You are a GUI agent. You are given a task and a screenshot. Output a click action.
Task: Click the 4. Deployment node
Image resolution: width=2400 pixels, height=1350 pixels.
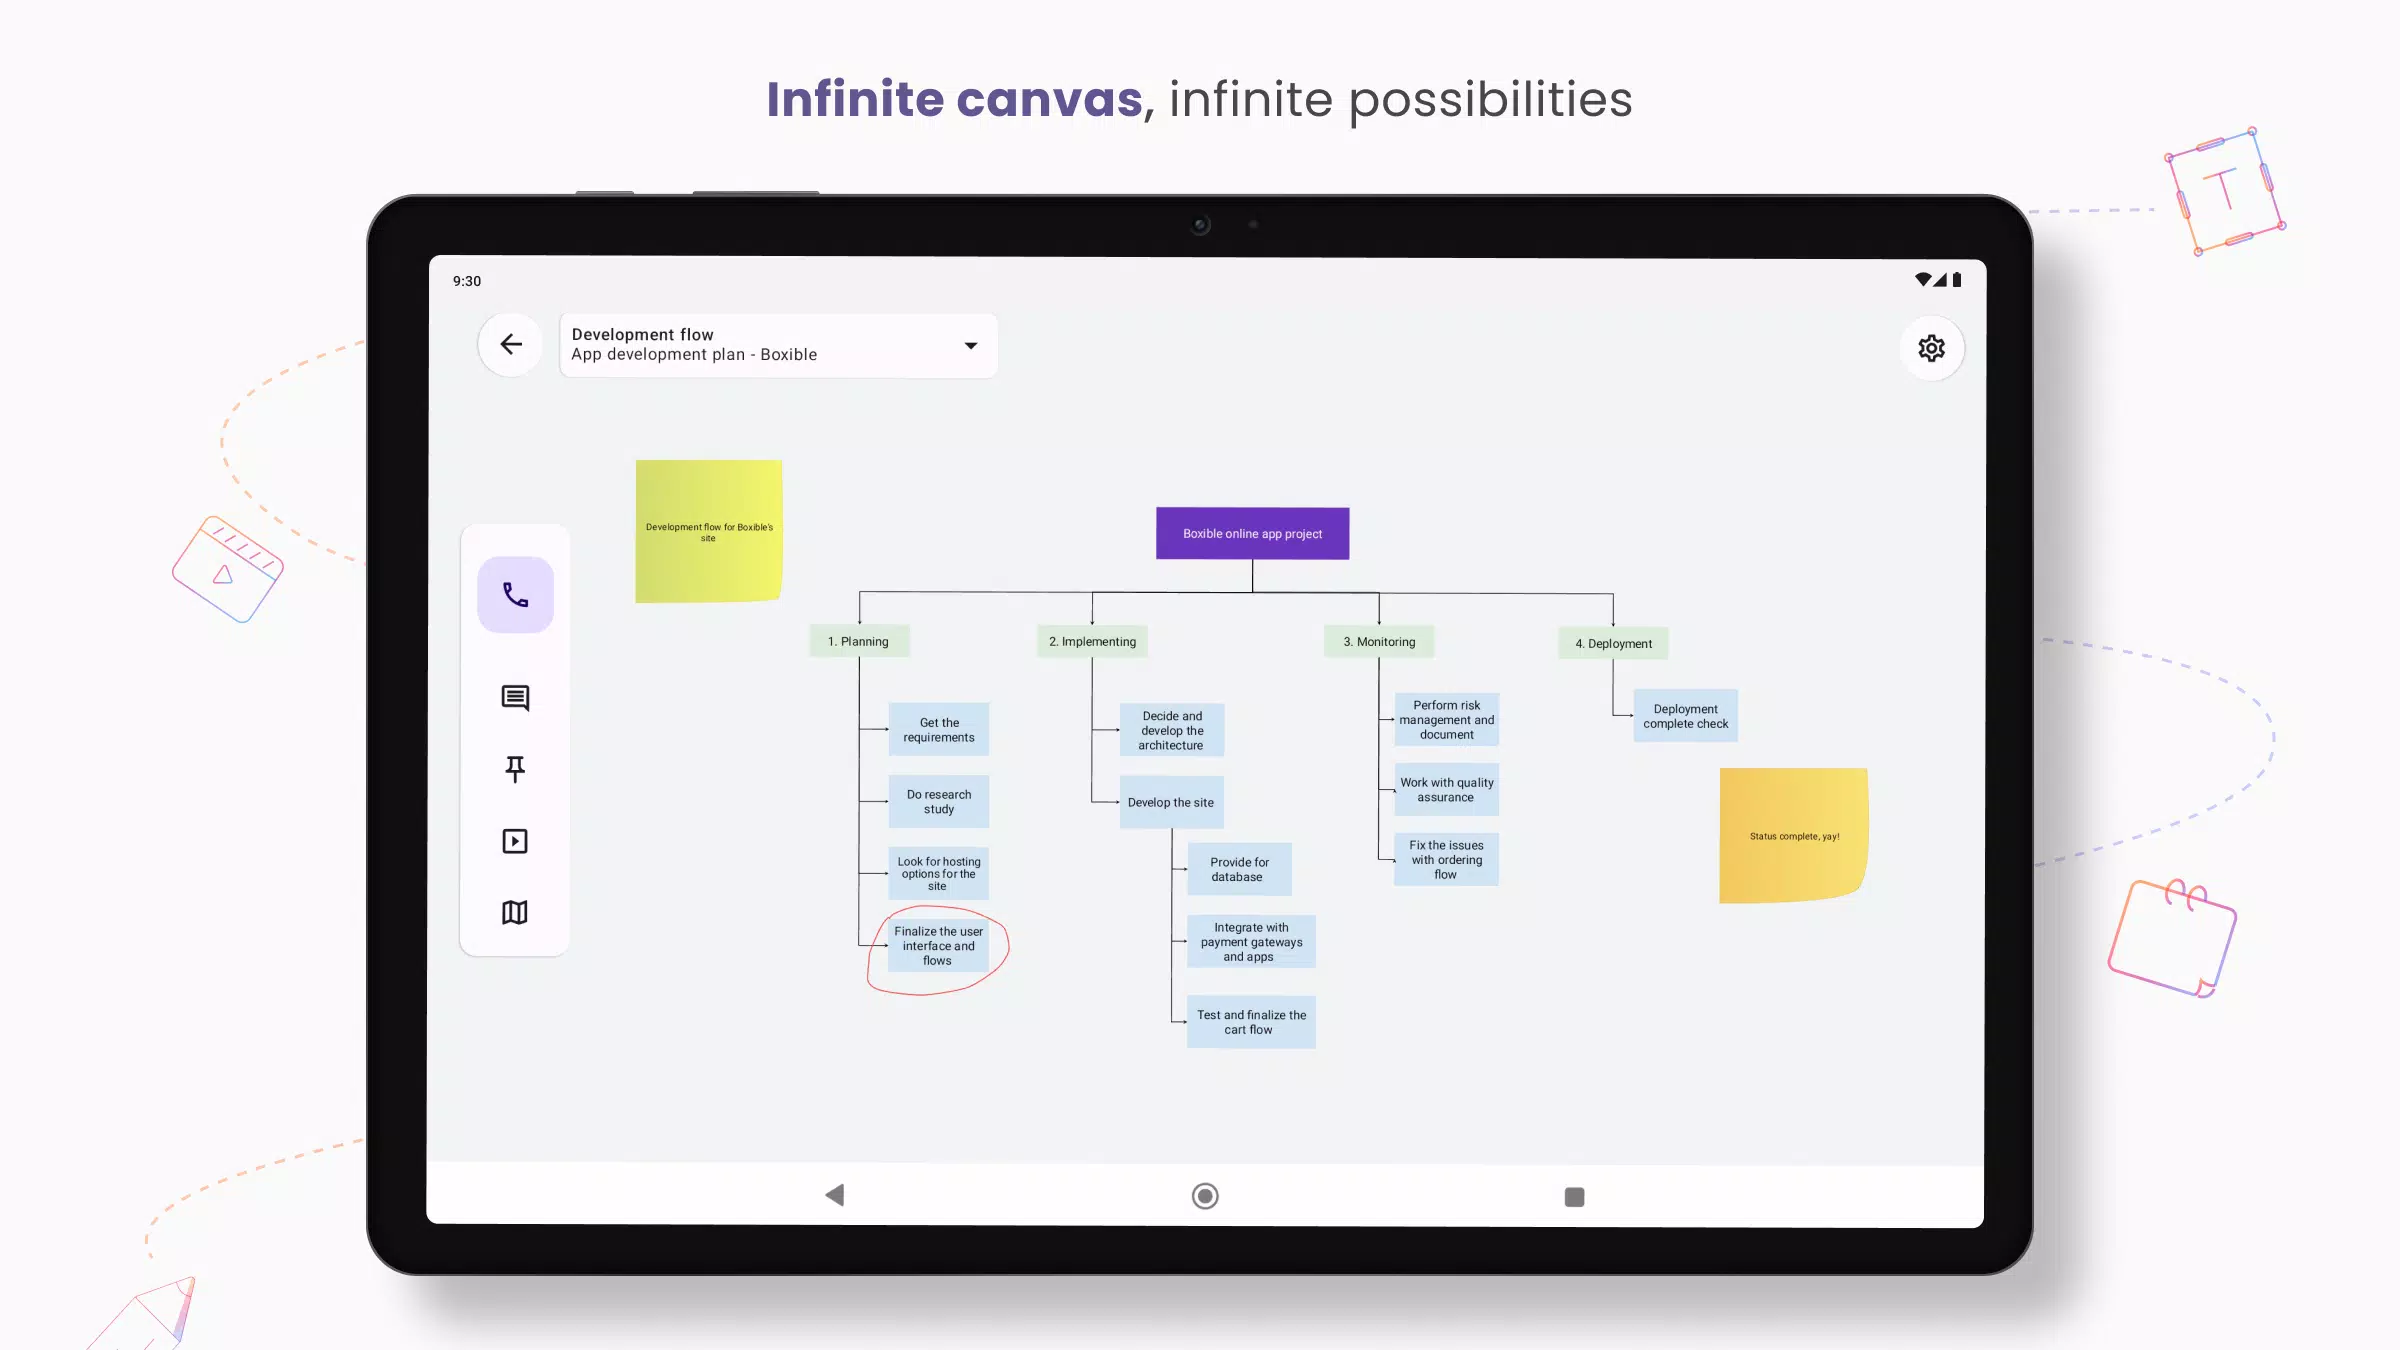[x=1613, y=643]
